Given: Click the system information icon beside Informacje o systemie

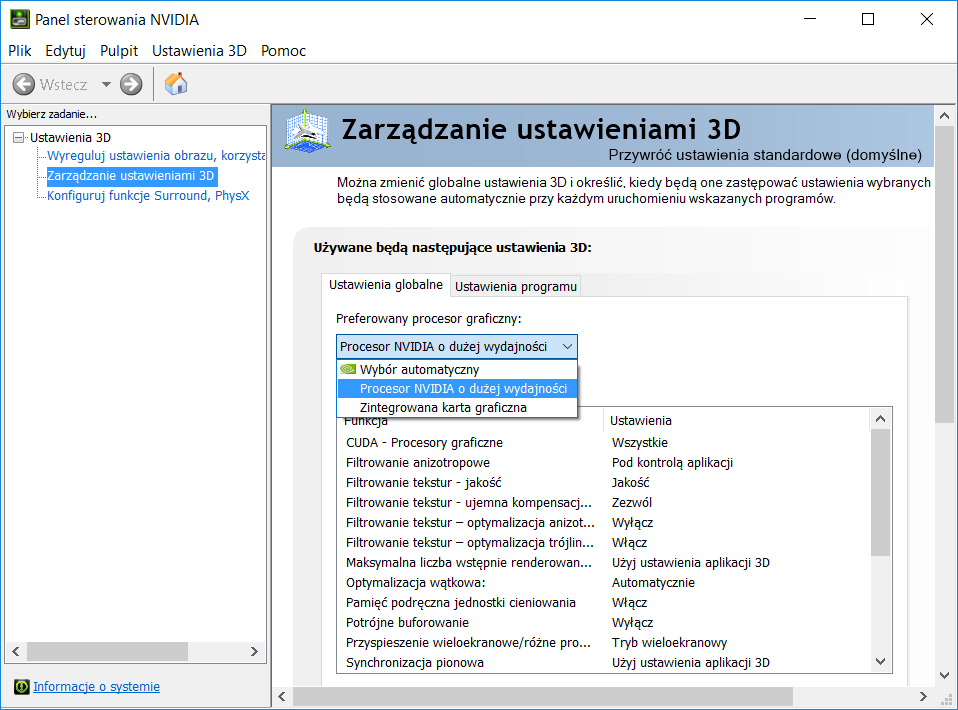Looking at the screenshot, I should click(21, 687).
